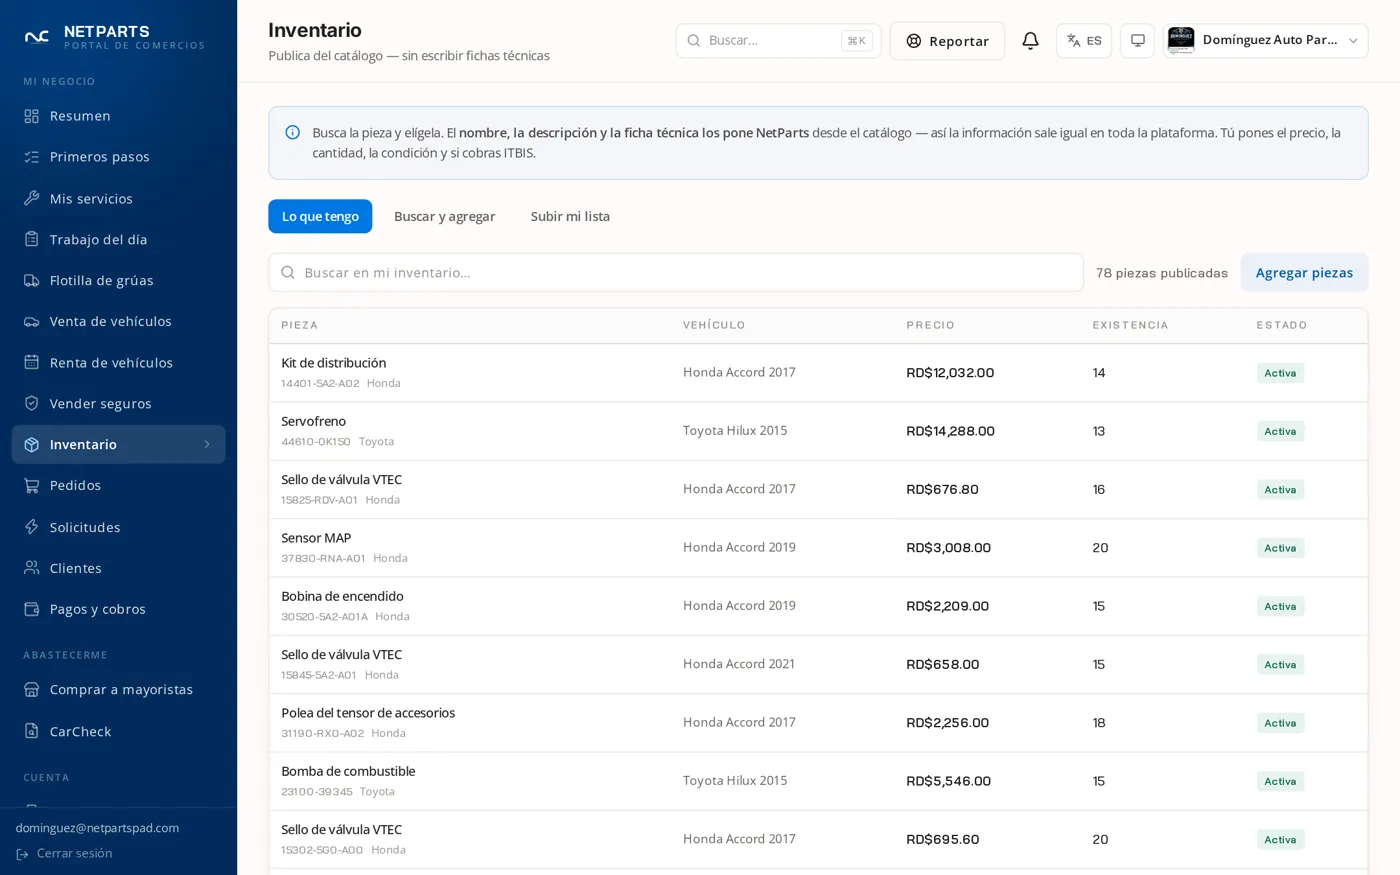The width and height of the screenshot is (1400, 875).
Task: Click price RD$14,288.00 of Servofreno
Action: (950, 431)
